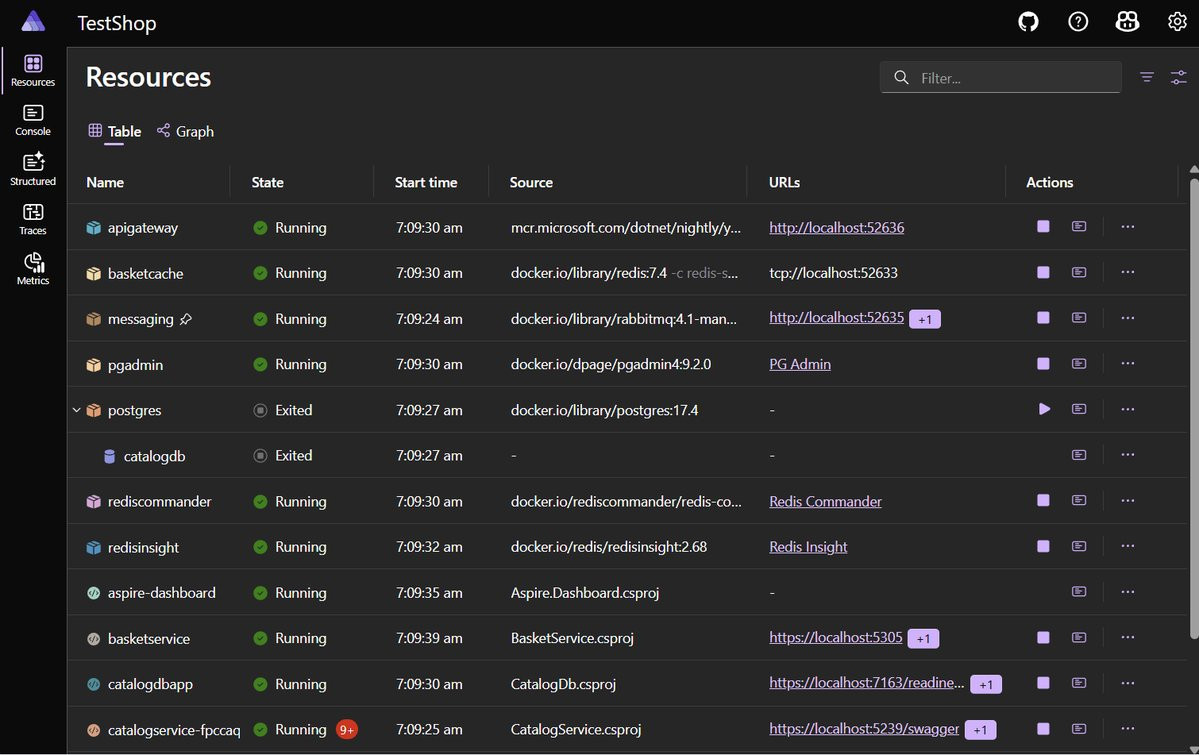The width and height of the screenshot is (1199, 755).
Task: Sort by the Start time column header
Action: (426, 182)
